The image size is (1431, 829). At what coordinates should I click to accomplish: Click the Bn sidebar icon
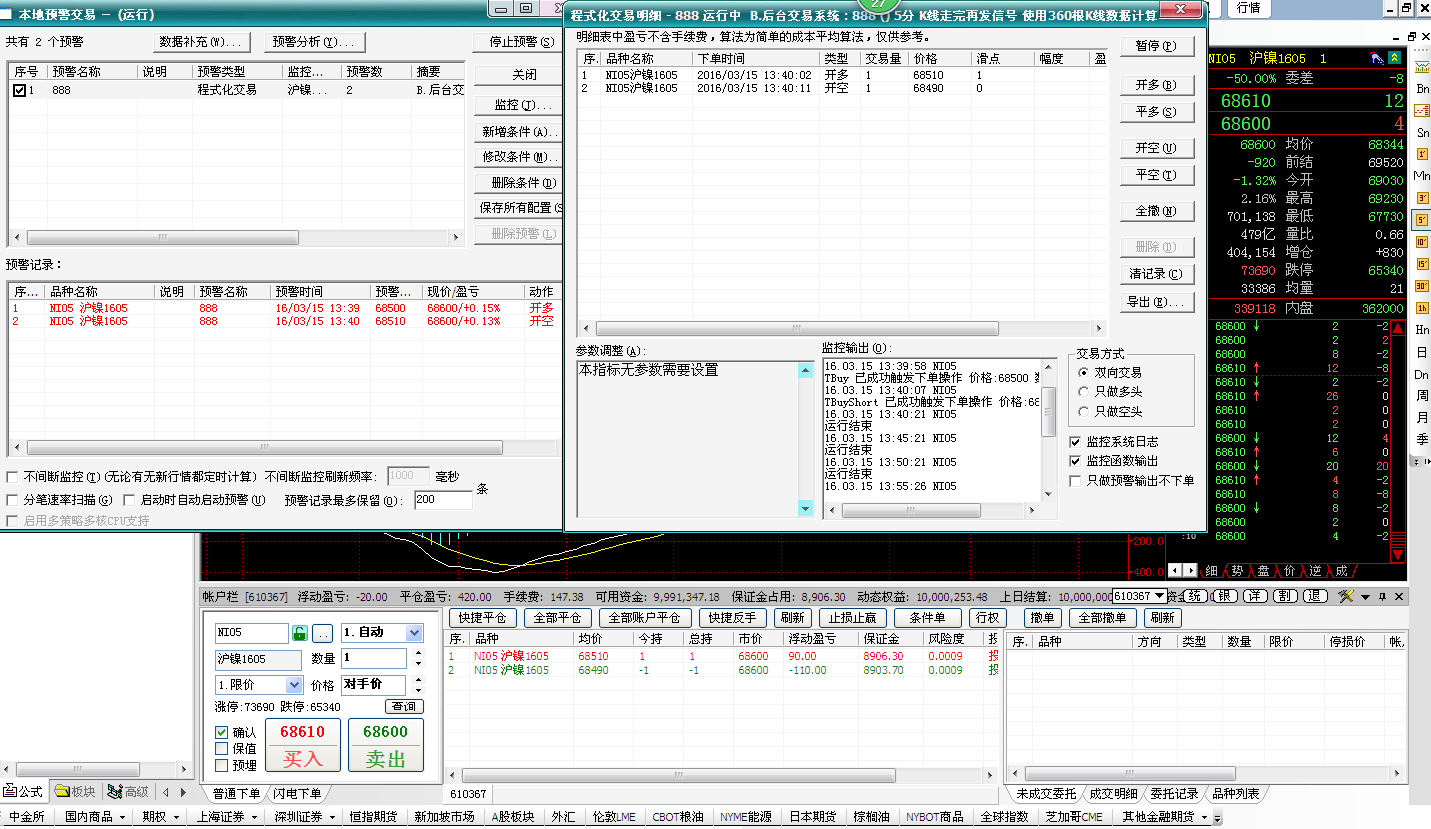tap(1422, 90)
